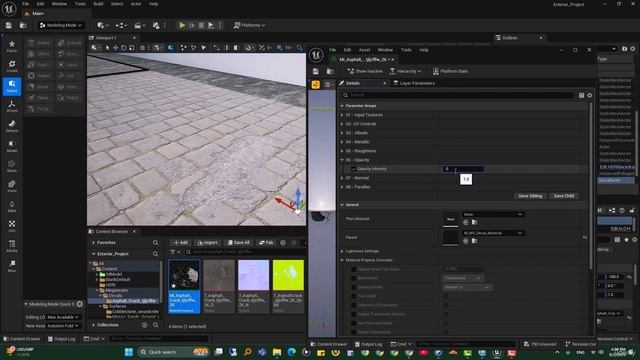Viewport: 640px width, 360px height.
Task: Open the Modeling Mode dropdown
Action: (60, 25)
